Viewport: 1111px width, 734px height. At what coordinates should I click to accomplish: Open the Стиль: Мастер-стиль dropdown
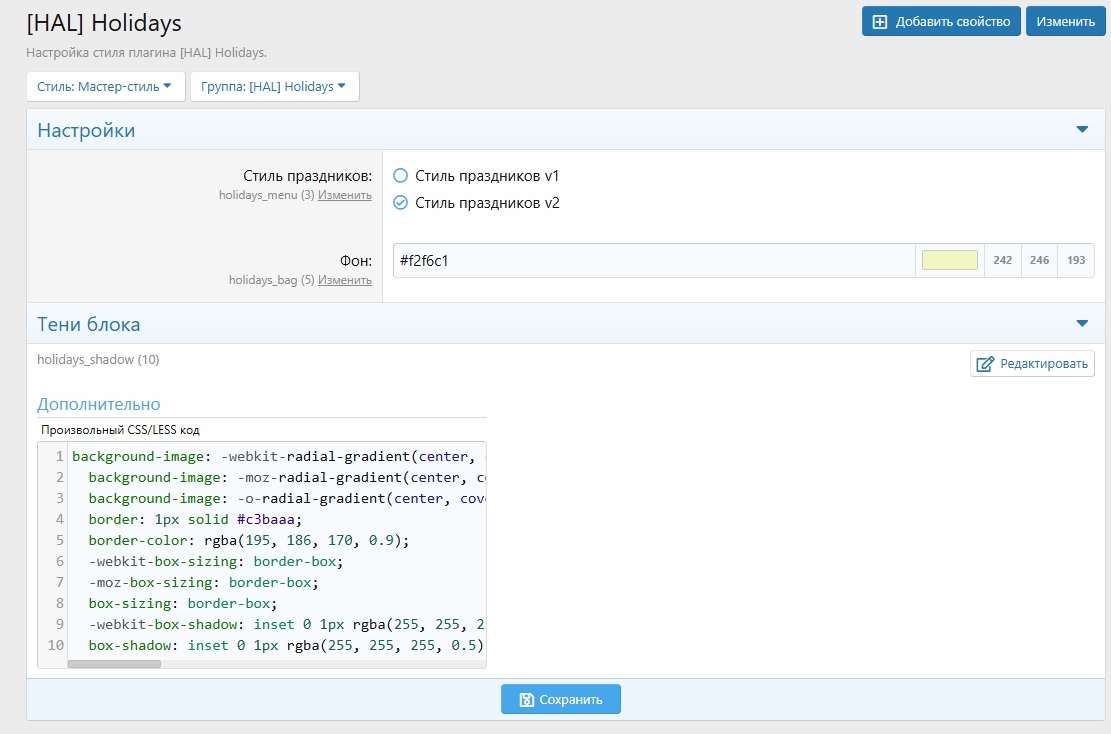click(105, 87)
